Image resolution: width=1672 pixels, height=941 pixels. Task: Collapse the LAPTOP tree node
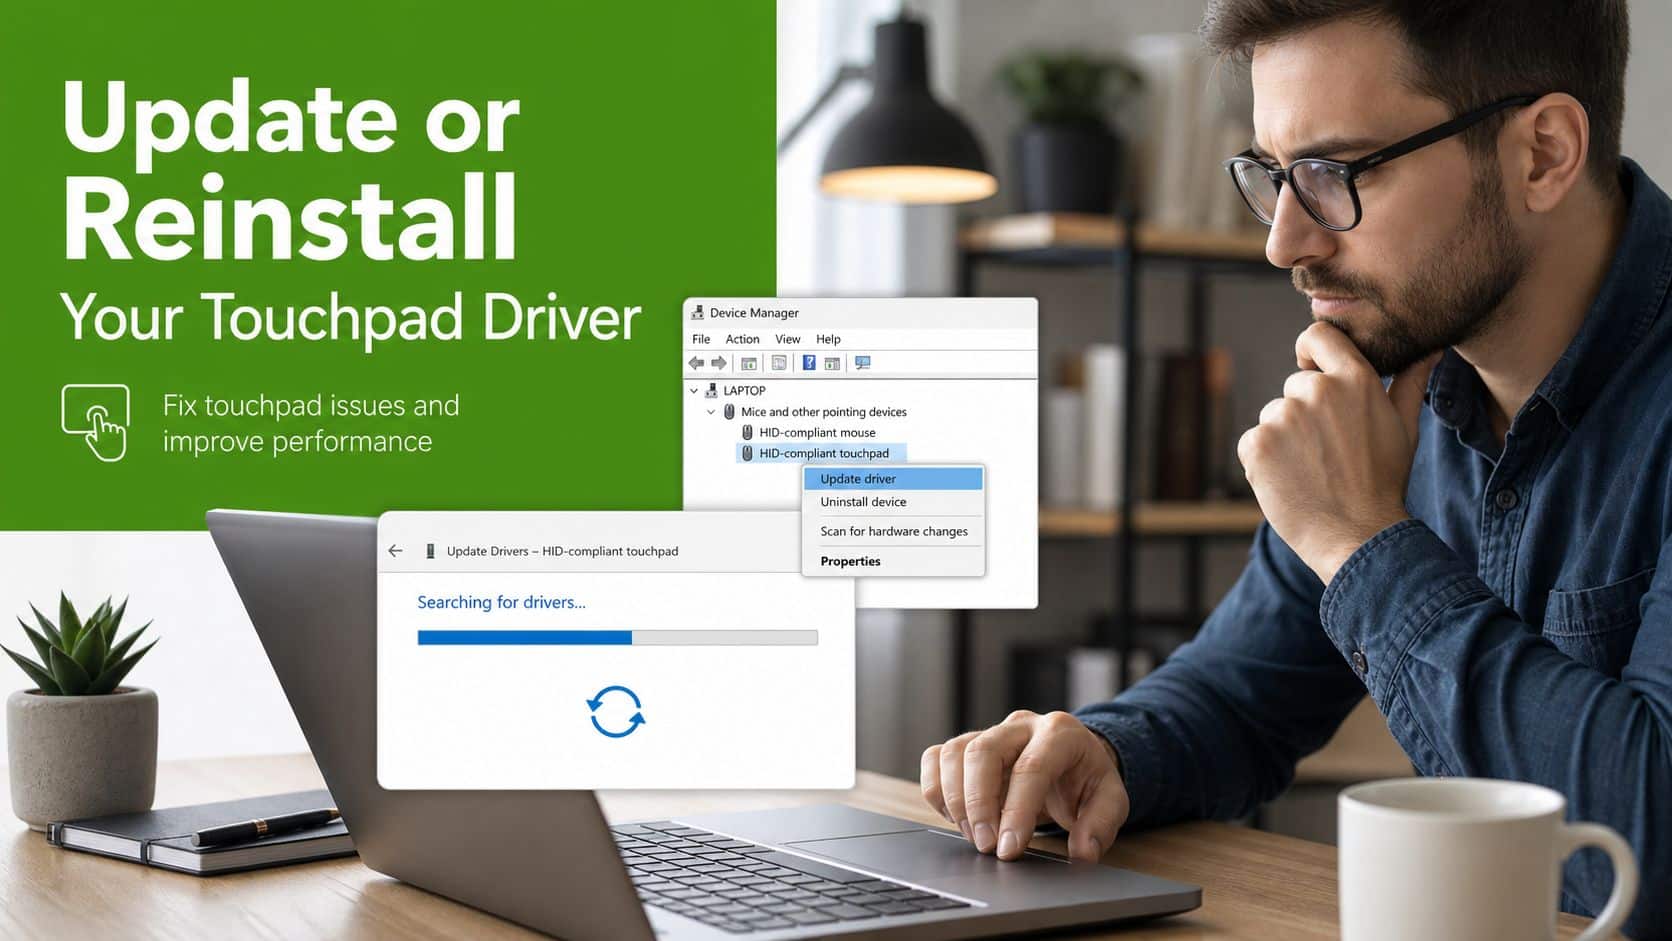694,391
